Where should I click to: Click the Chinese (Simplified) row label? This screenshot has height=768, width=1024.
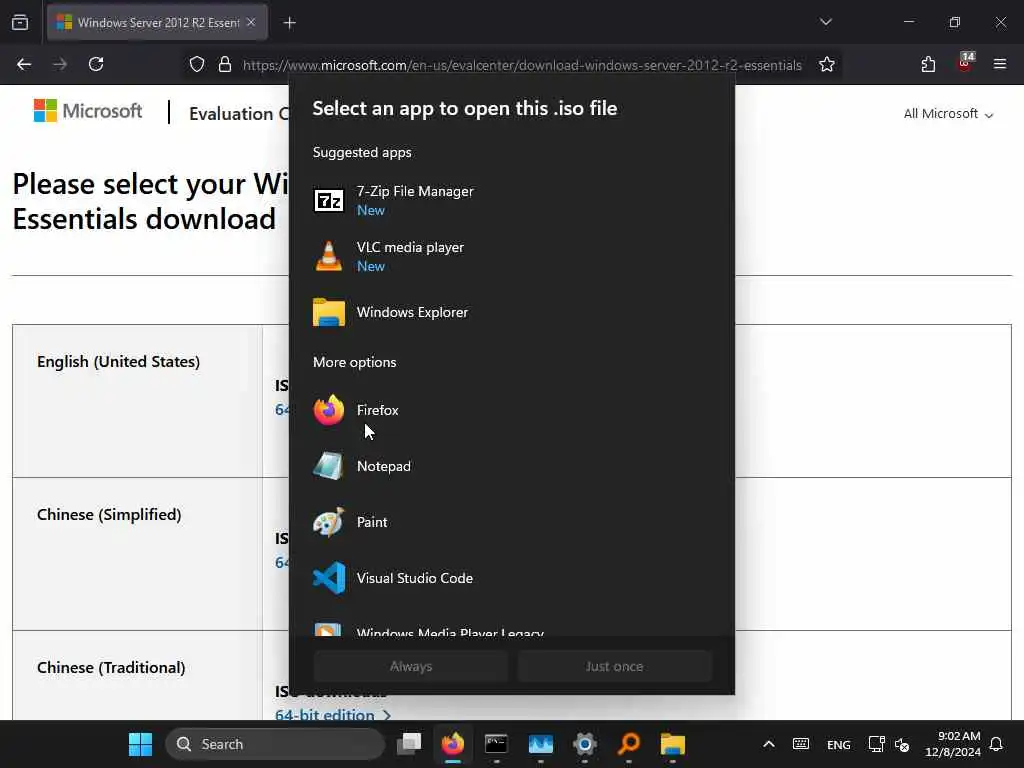click(x=109, y=515)
